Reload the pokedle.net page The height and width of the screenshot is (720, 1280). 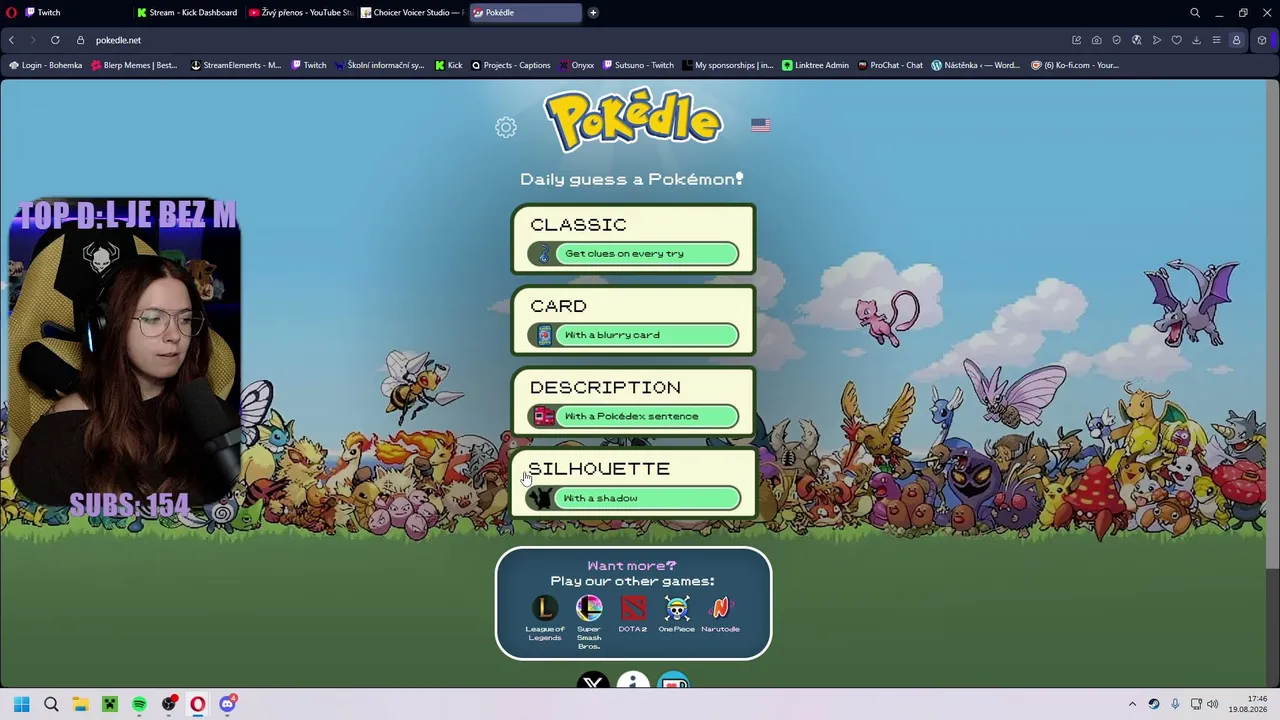[55, 40]
